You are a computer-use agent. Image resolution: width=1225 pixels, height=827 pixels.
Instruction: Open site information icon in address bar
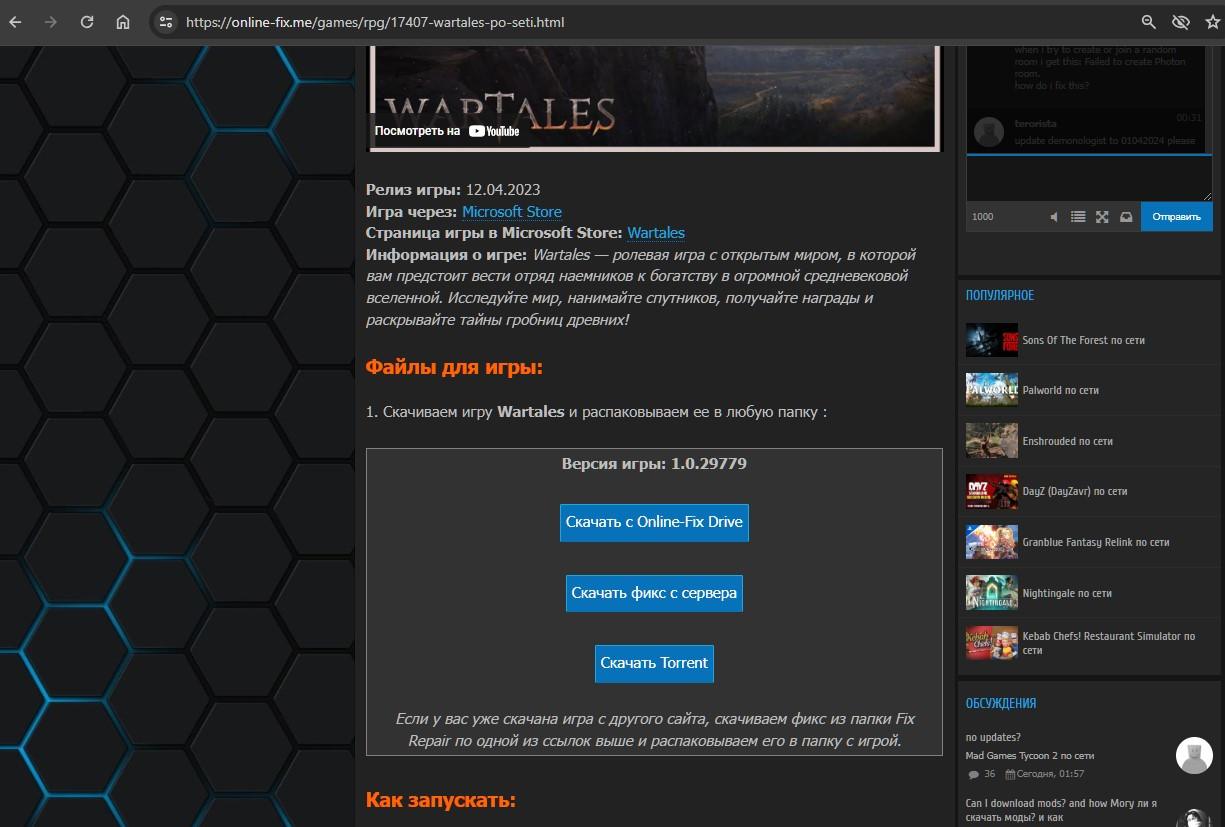(166, 21)
